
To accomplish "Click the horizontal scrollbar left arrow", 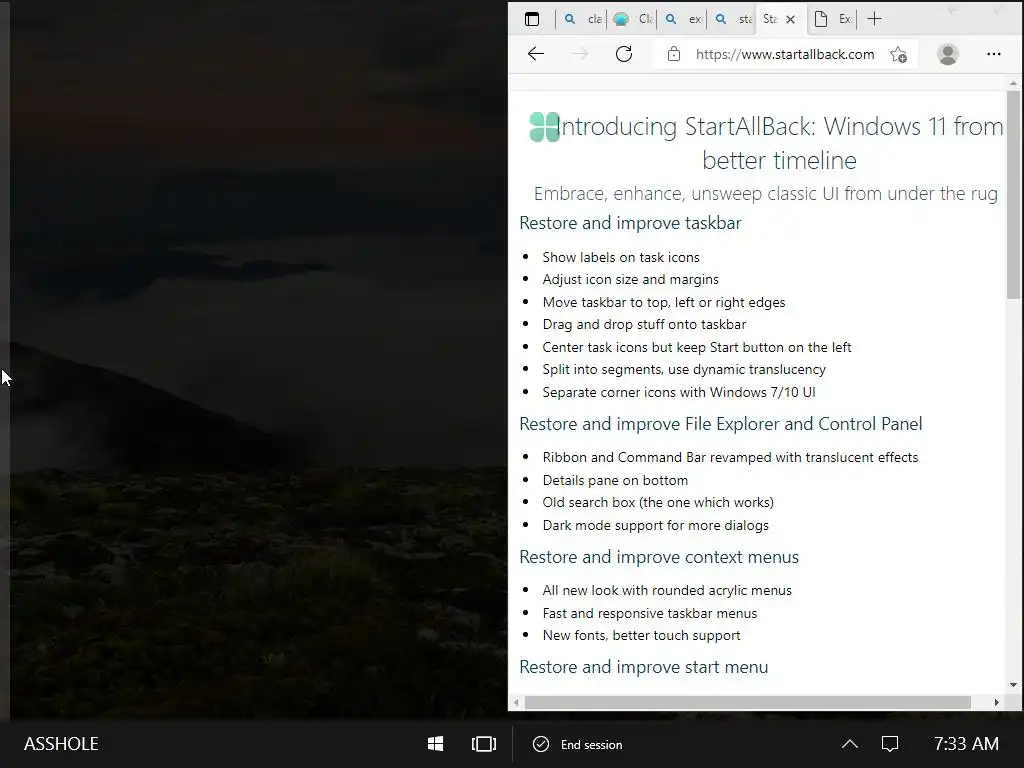I will 516,703.
